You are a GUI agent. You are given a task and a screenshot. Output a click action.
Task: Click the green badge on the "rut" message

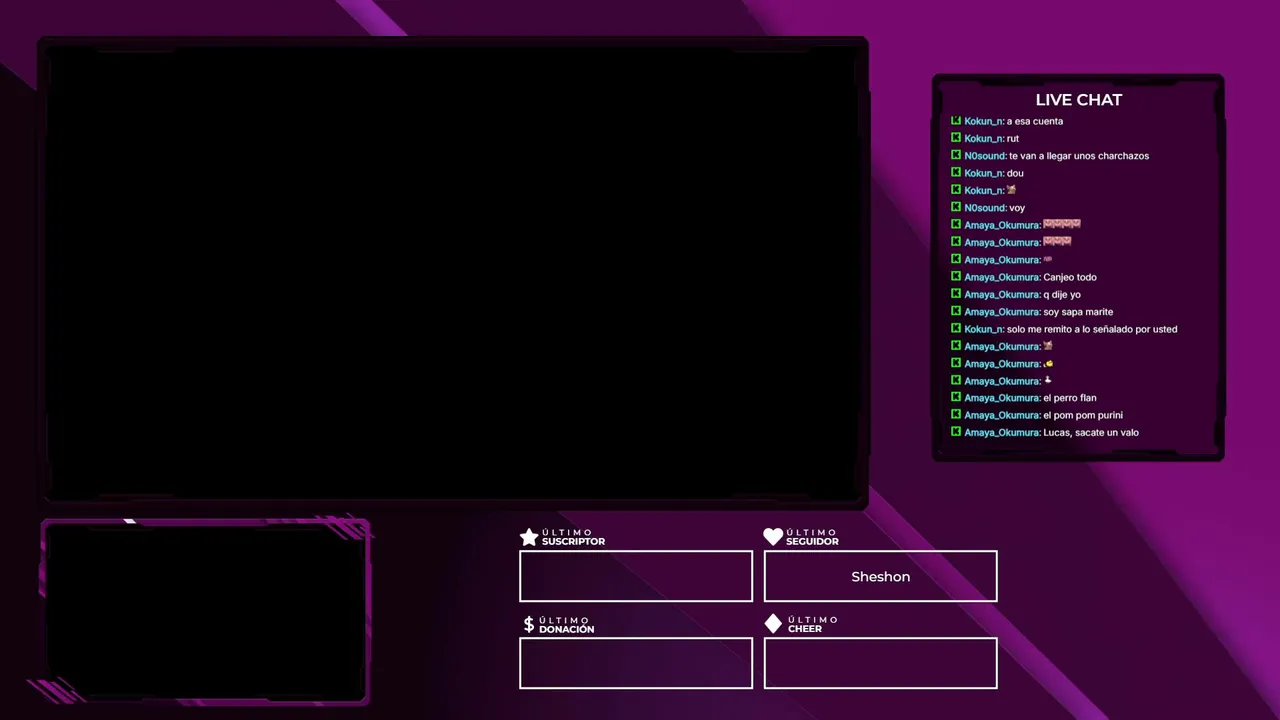956,138
